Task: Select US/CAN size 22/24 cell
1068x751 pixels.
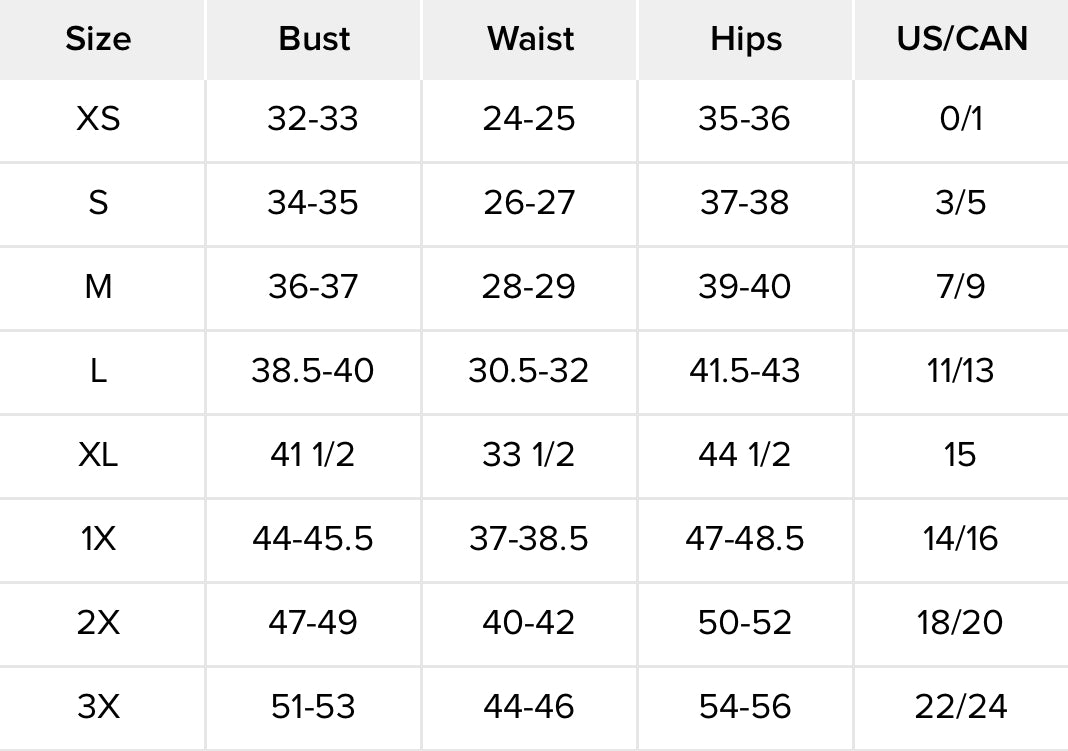Action: point(960,707)
